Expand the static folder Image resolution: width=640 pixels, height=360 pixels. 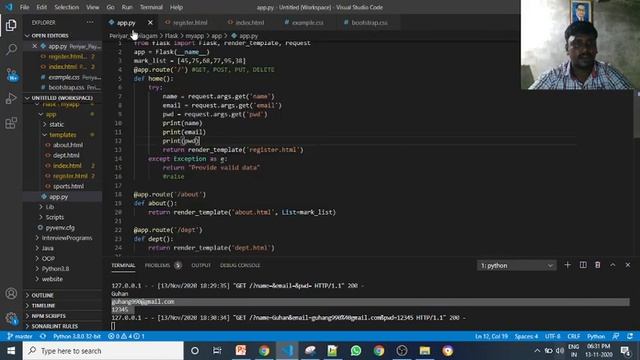pos(56,124)
